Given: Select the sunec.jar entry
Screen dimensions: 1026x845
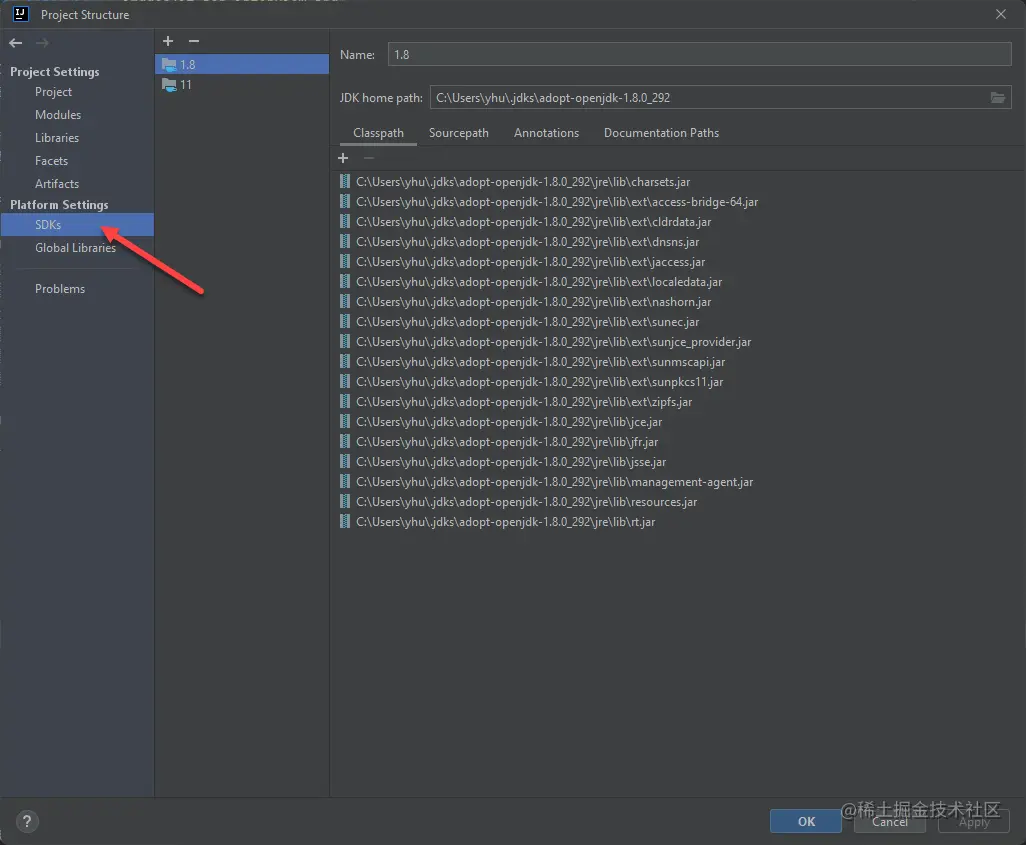Looking at the screenshot, I should click(x=527, y=321).
